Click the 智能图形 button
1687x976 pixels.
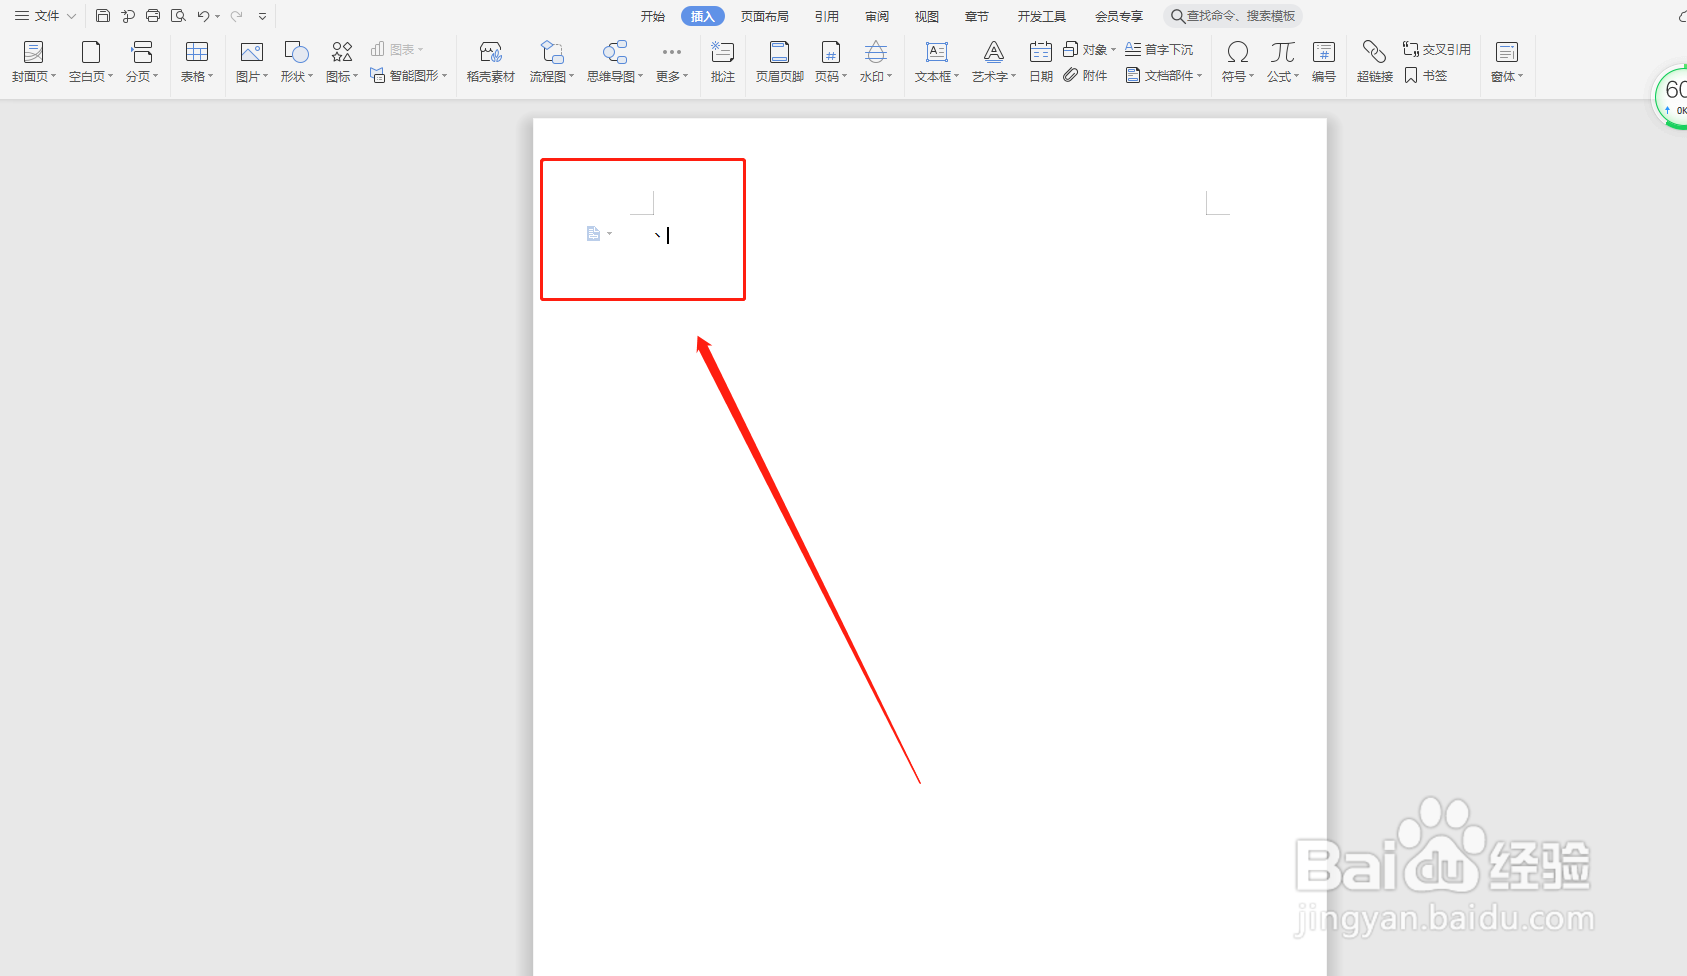click(409, 76)
